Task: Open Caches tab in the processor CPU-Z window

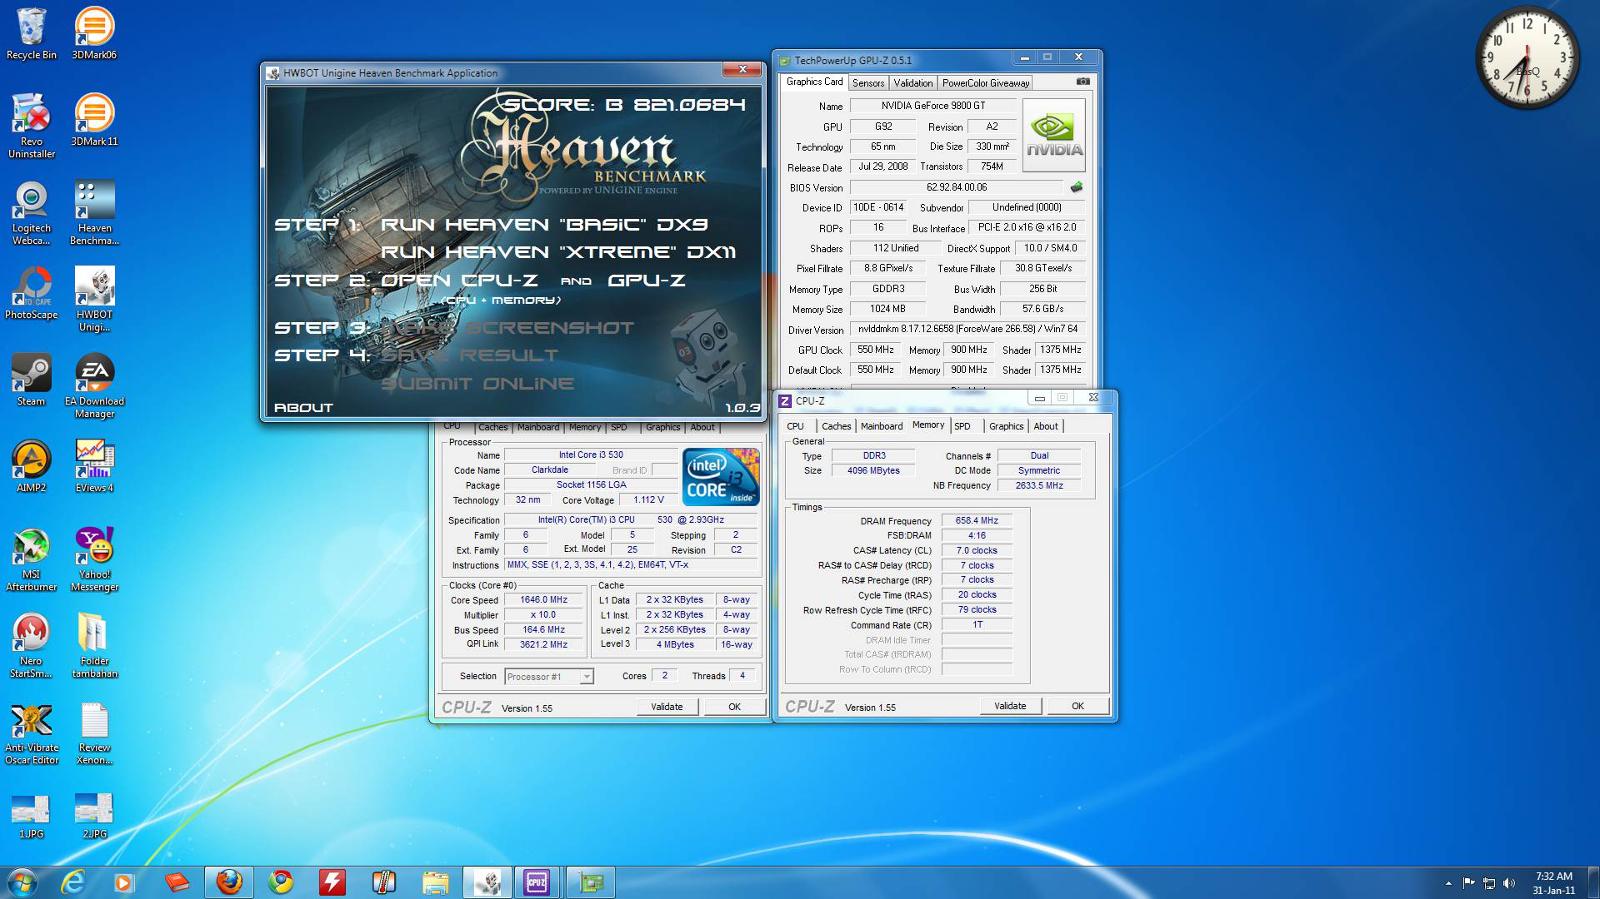Action: 492,427
